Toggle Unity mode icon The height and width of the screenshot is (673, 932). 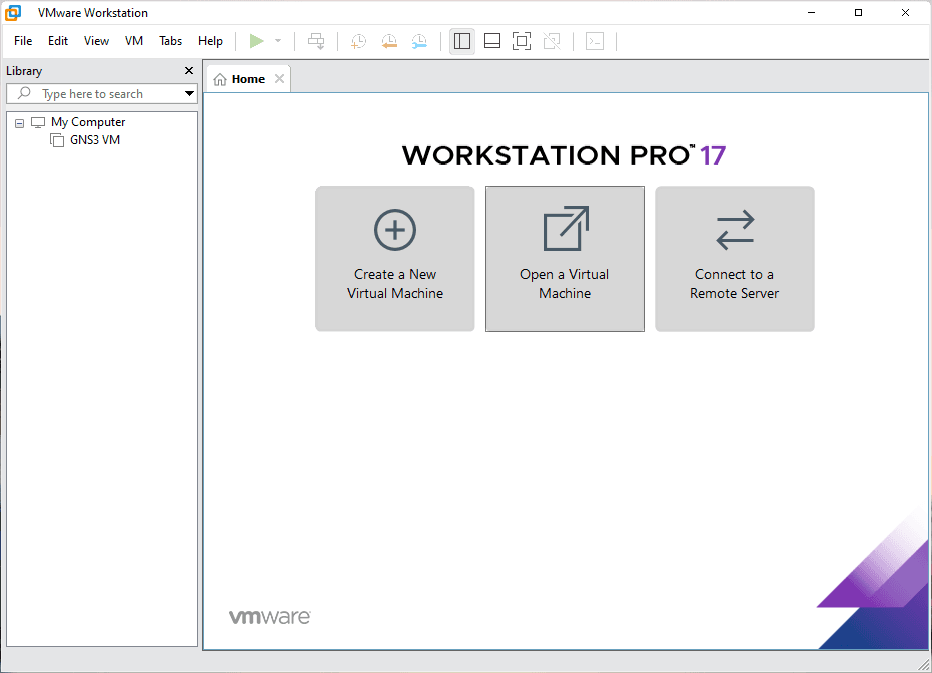pos(551,41)
